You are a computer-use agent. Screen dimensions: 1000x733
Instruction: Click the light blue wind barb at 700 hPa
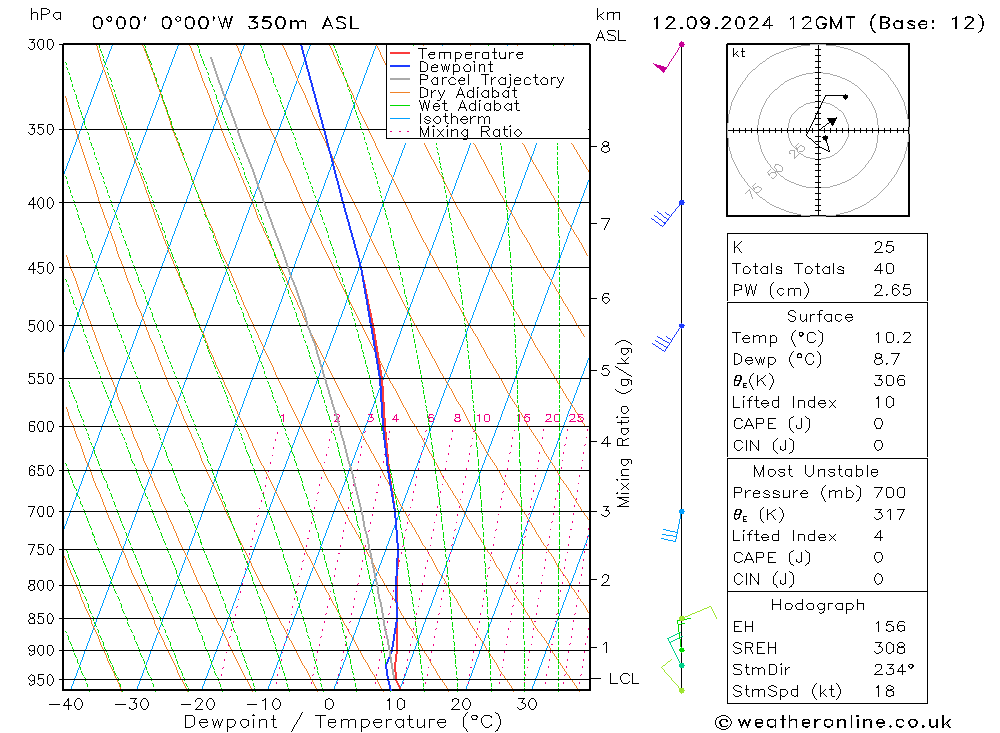point(673,526)
